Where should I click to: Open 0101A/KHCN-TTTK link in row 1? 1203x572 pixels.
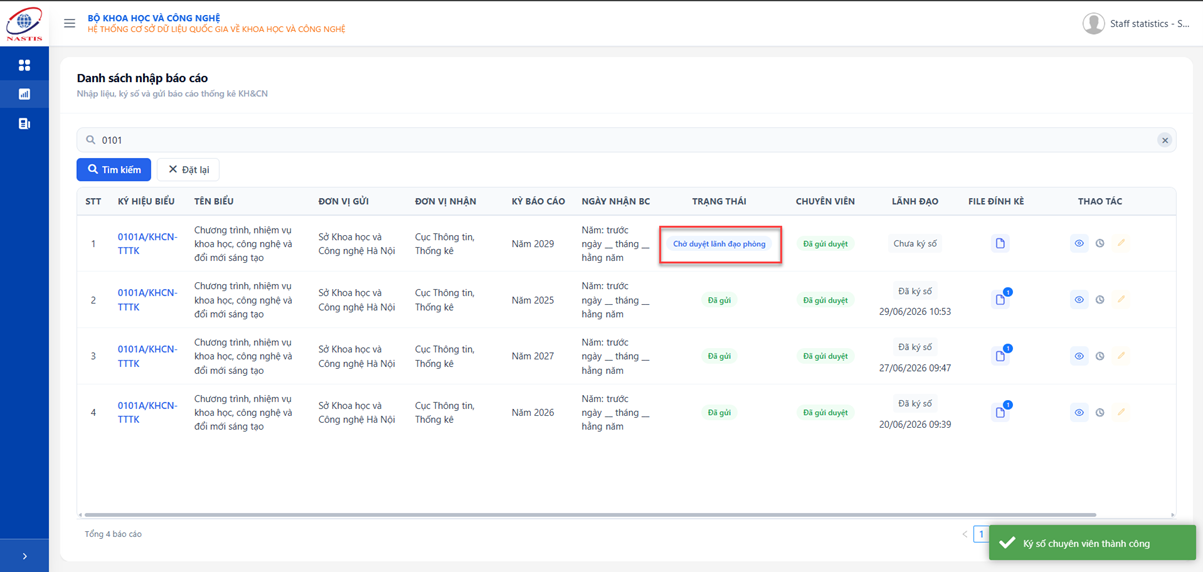[147, 244]
